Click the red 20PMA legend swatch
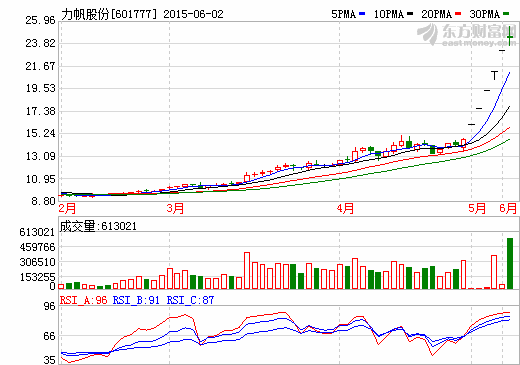 (x=458, y=14)
